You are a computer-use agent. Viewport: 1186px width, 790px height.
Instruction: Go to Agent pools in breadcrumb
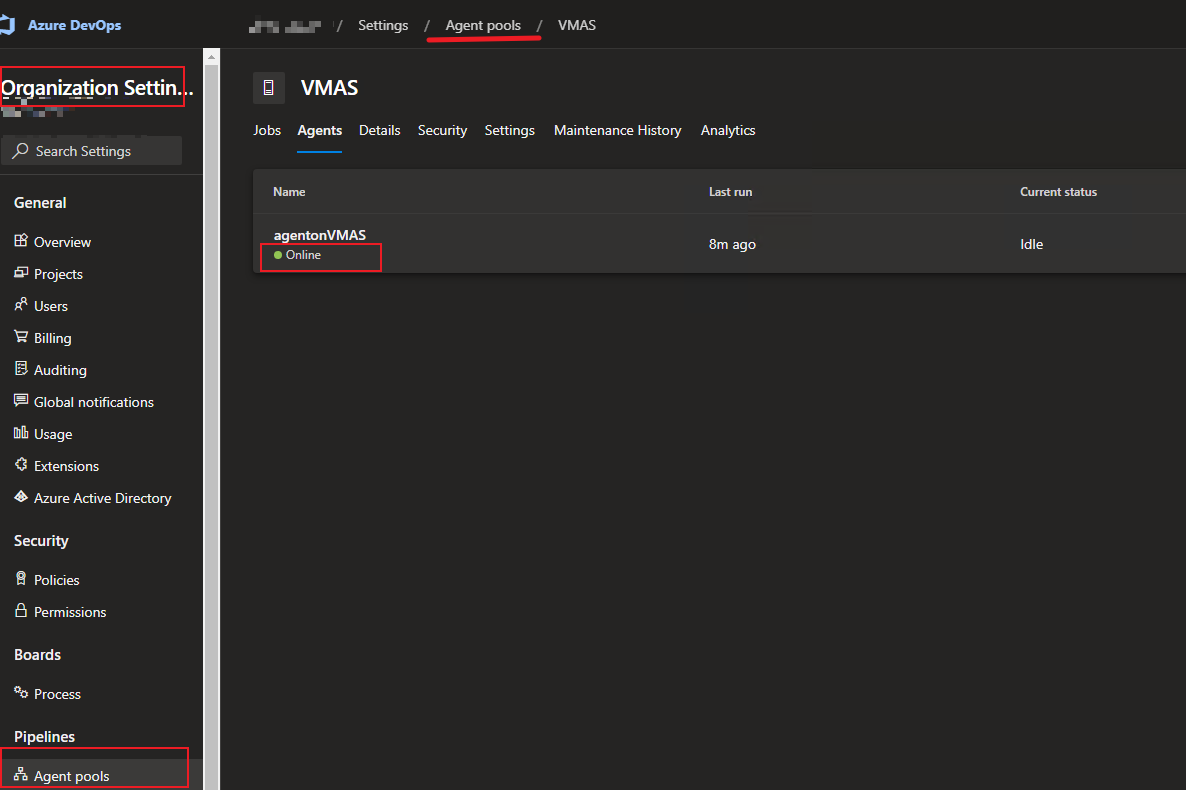click(483, 25)
